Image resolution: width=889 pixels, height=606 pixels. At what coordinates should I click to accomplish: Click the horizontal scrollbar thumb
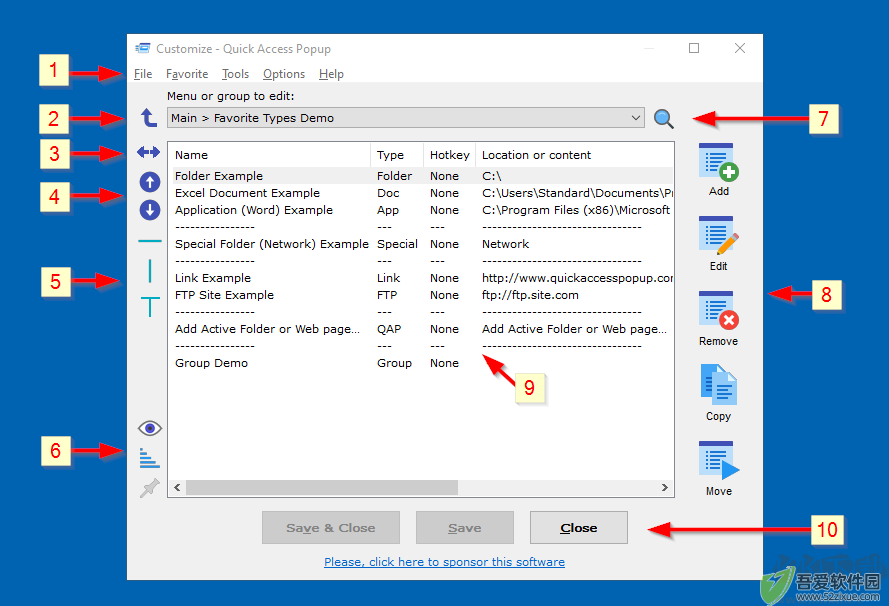click(x=321, y=488)
